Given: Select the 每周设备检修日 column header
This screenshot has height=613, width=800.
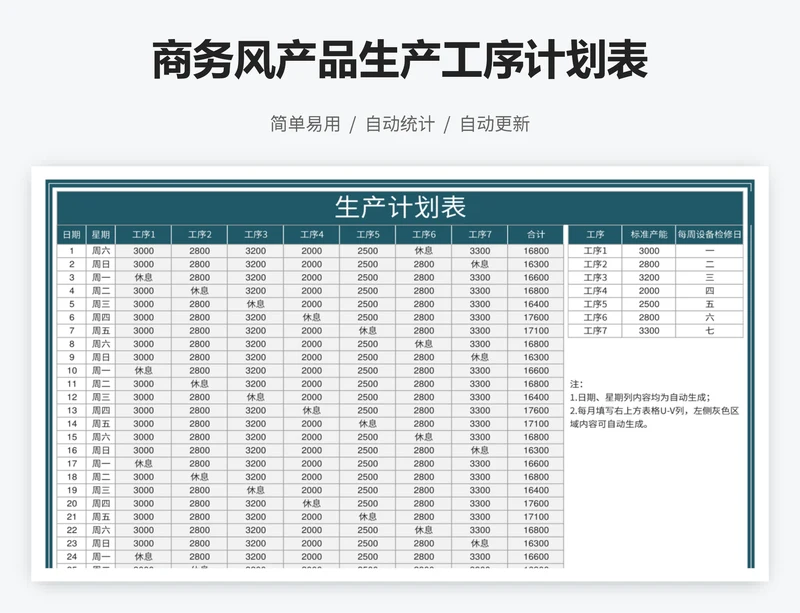Looking at the screenshot, I should pos(709,235).
